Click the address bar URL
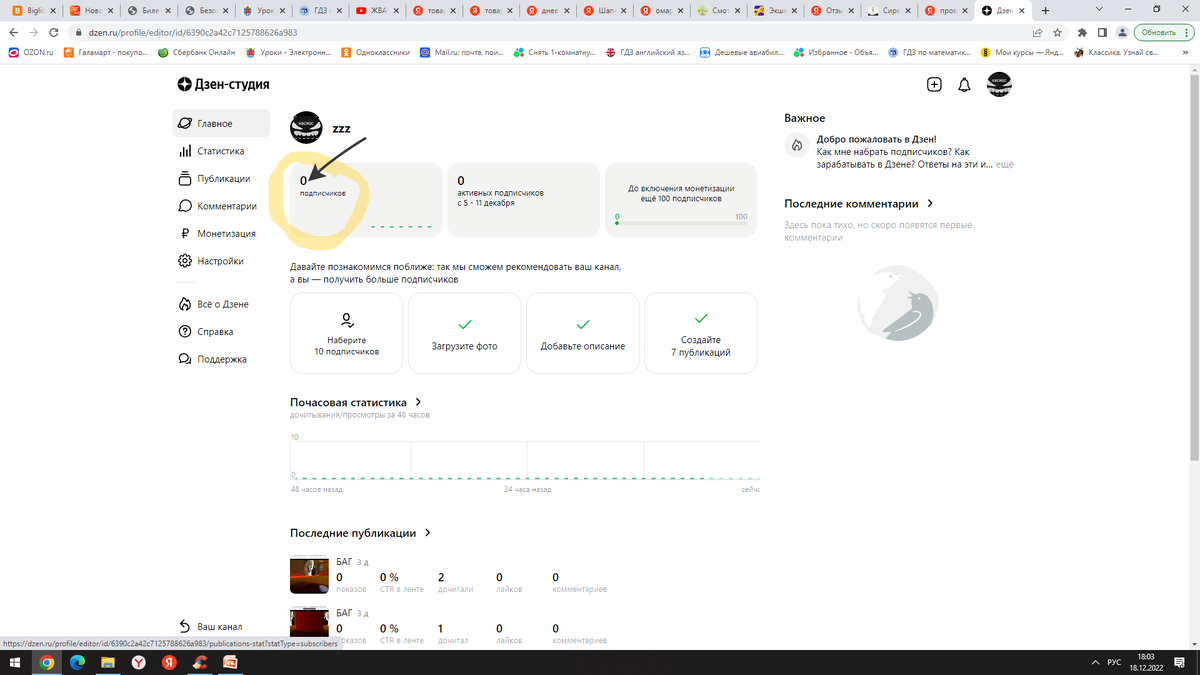The height and width of the screenshot is (675, 1200). (x=193, y=32)
